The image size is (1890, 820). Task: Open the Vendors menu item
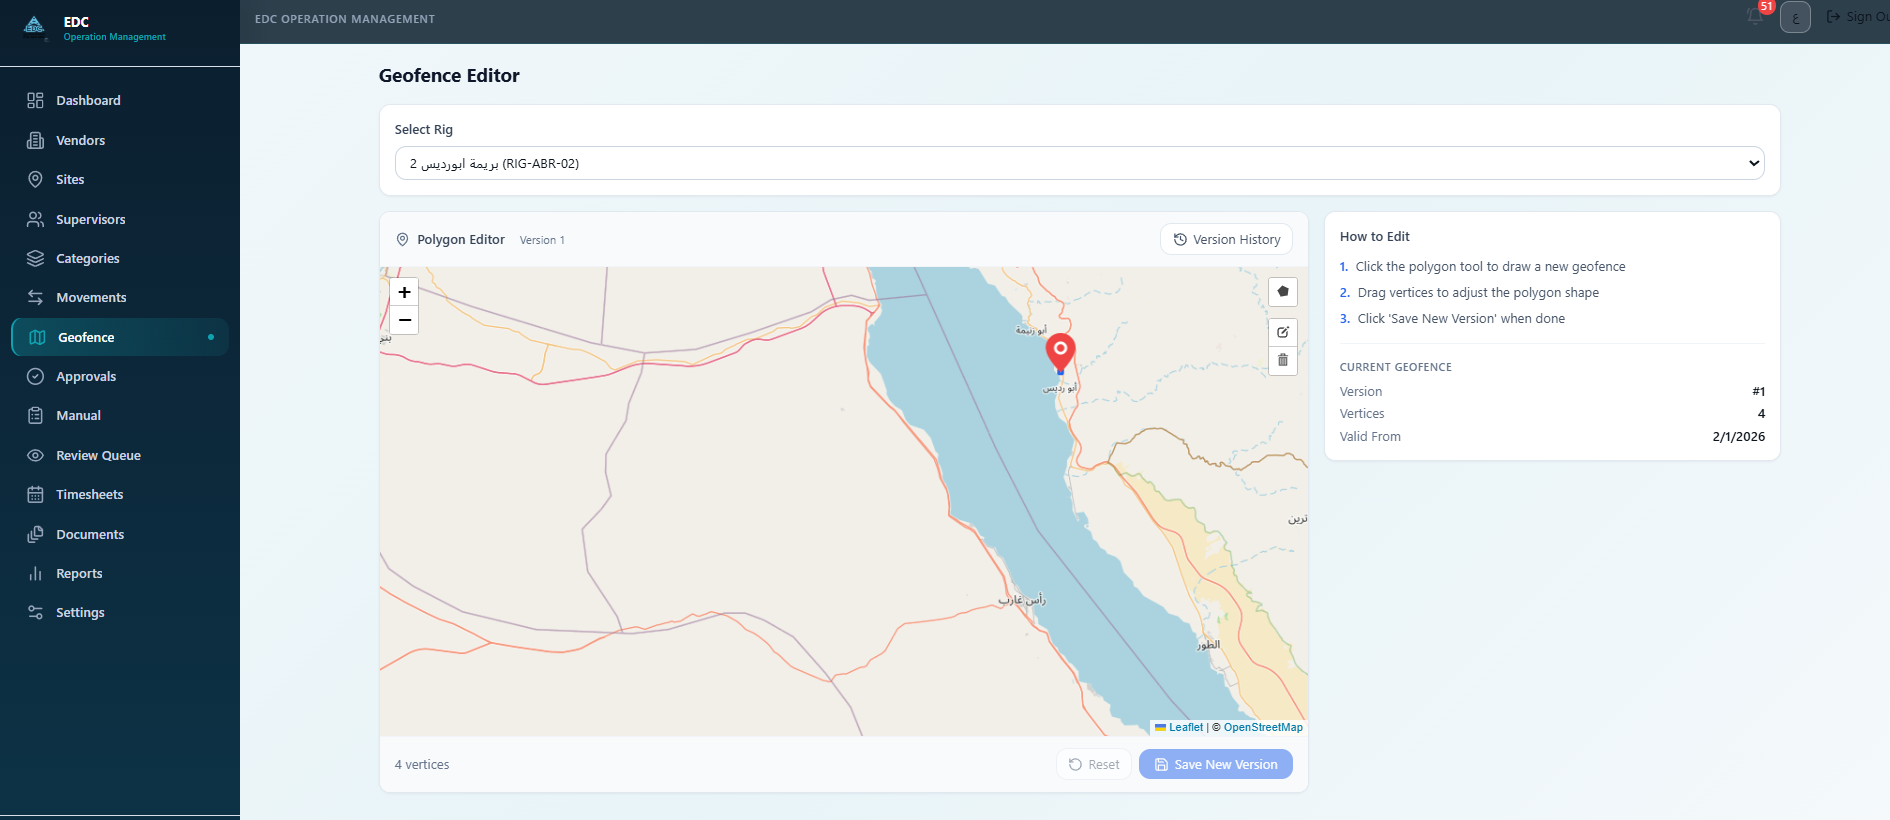point(120,140)
